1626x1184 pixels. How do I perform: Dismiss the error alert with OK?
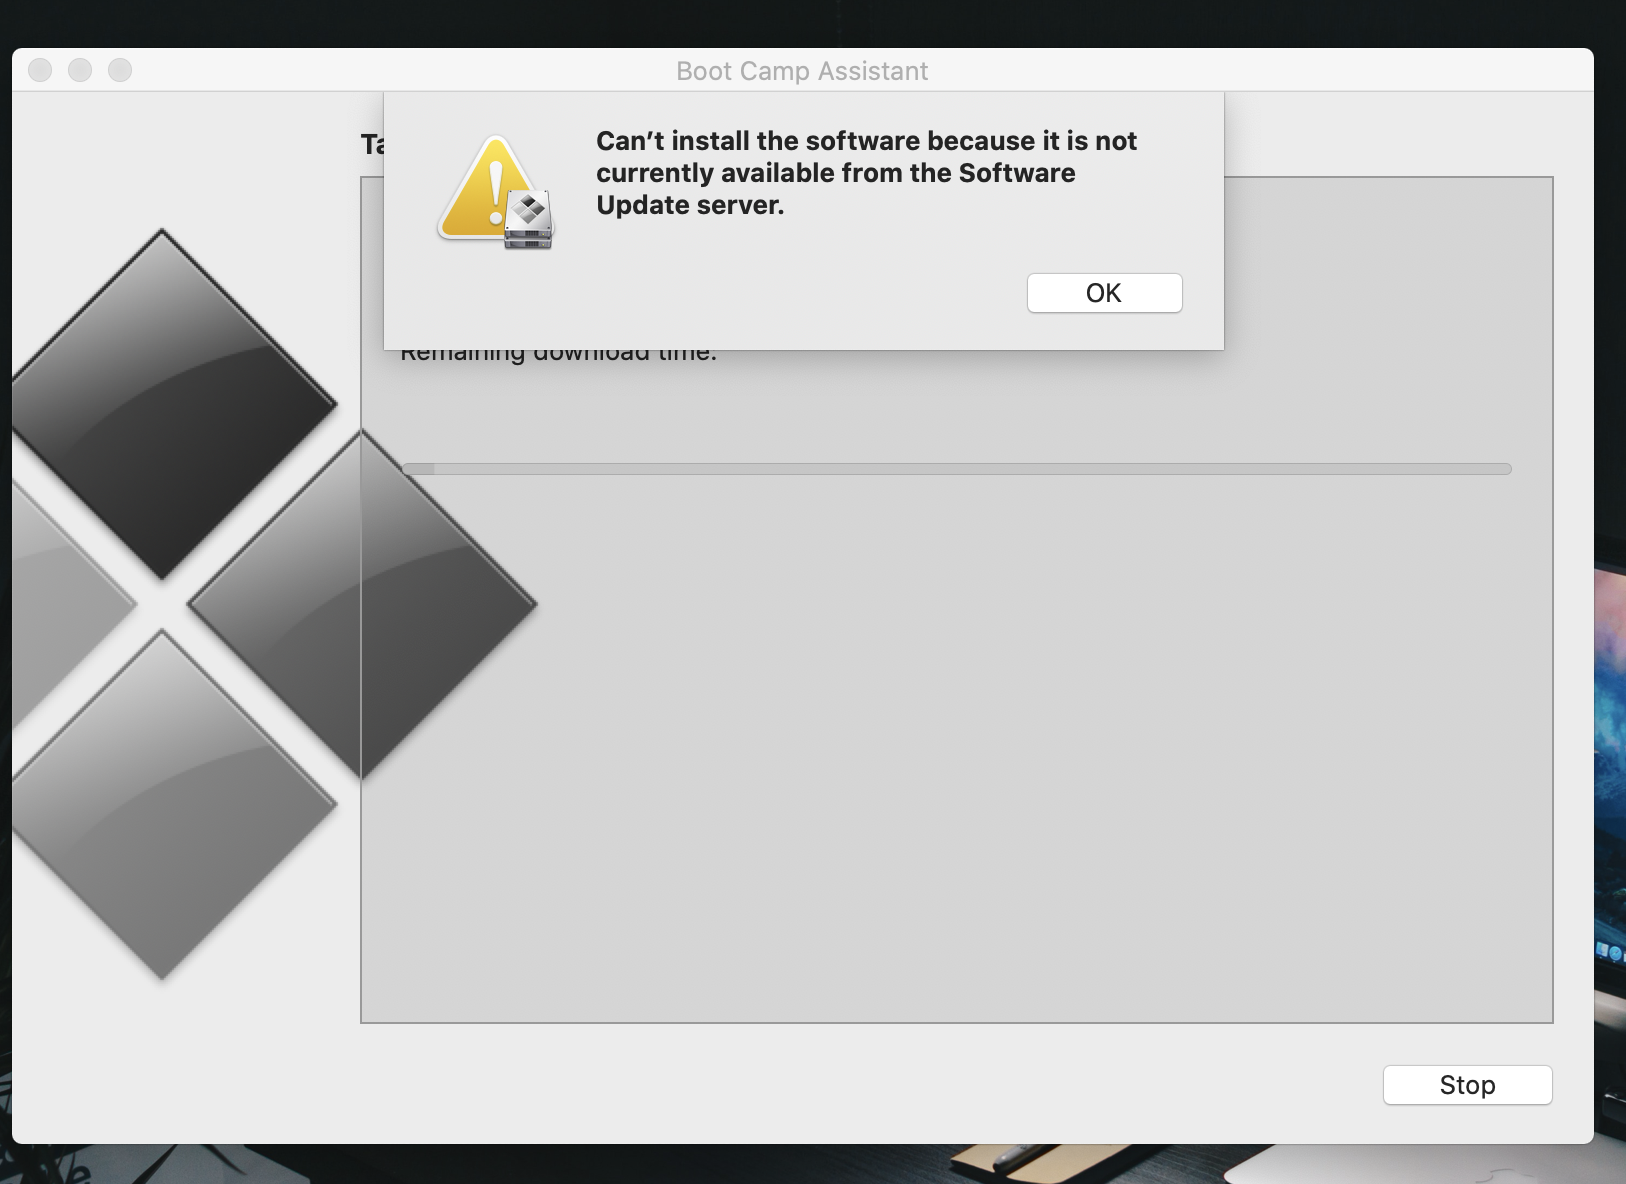point(1104,293)
